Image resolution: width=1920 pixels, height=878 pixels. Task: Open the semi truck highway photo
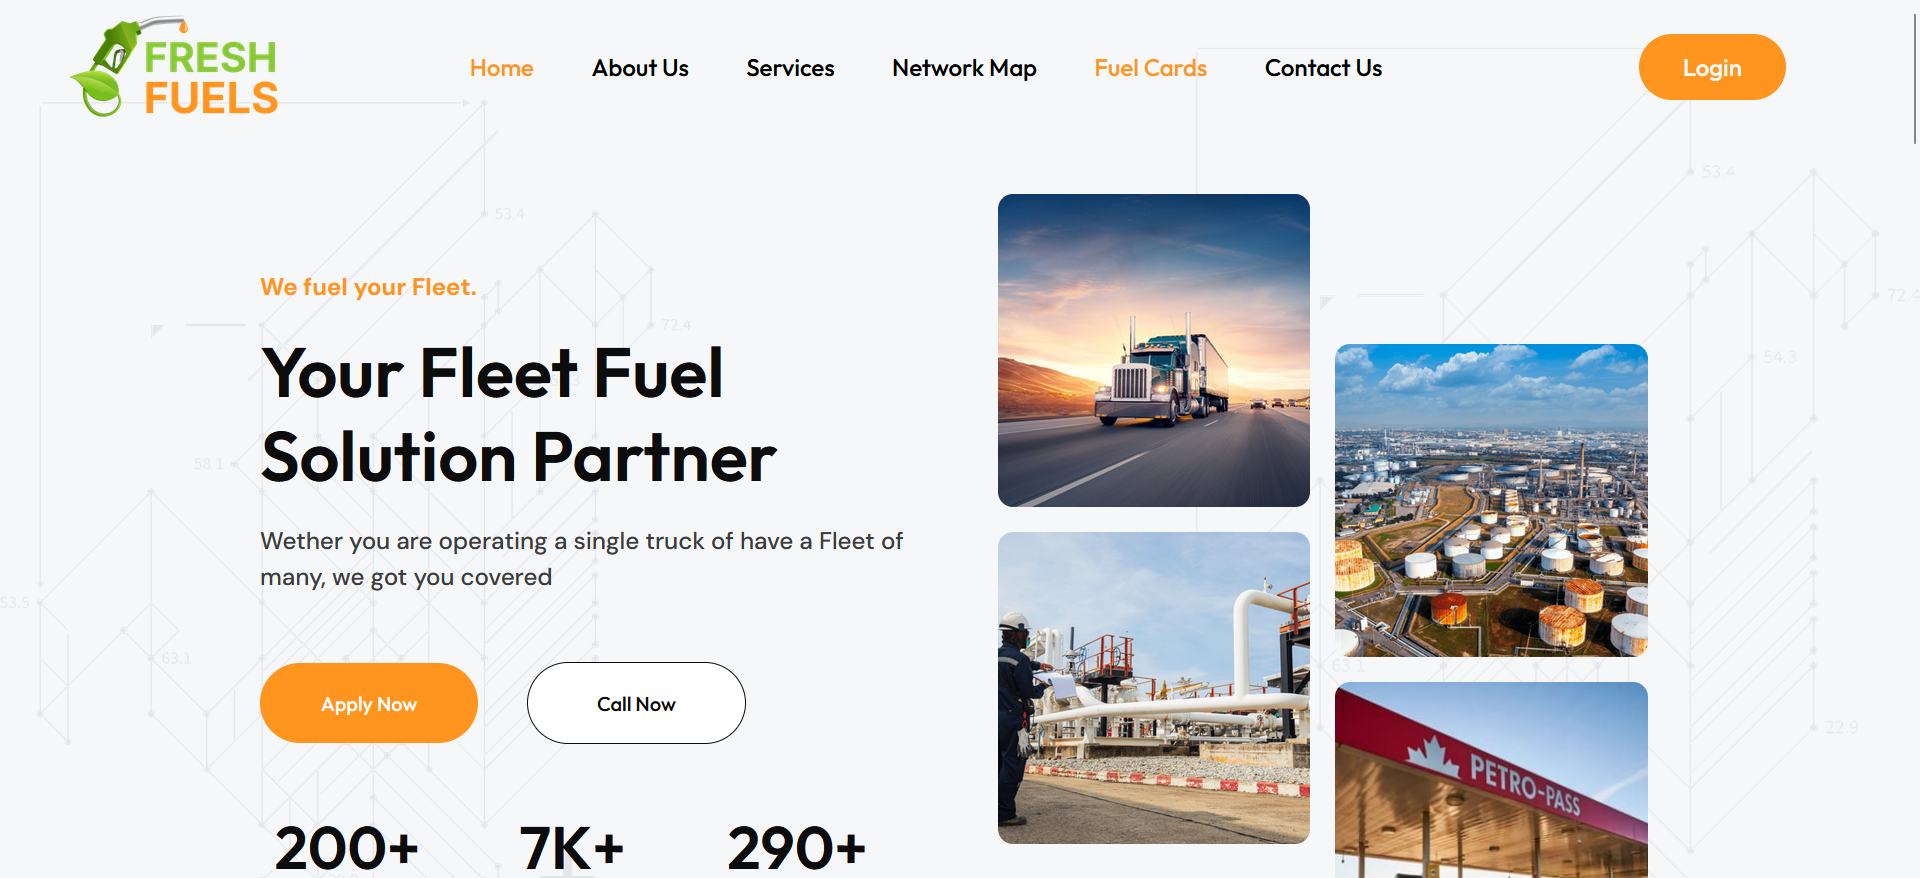(x=1154, y=350)
